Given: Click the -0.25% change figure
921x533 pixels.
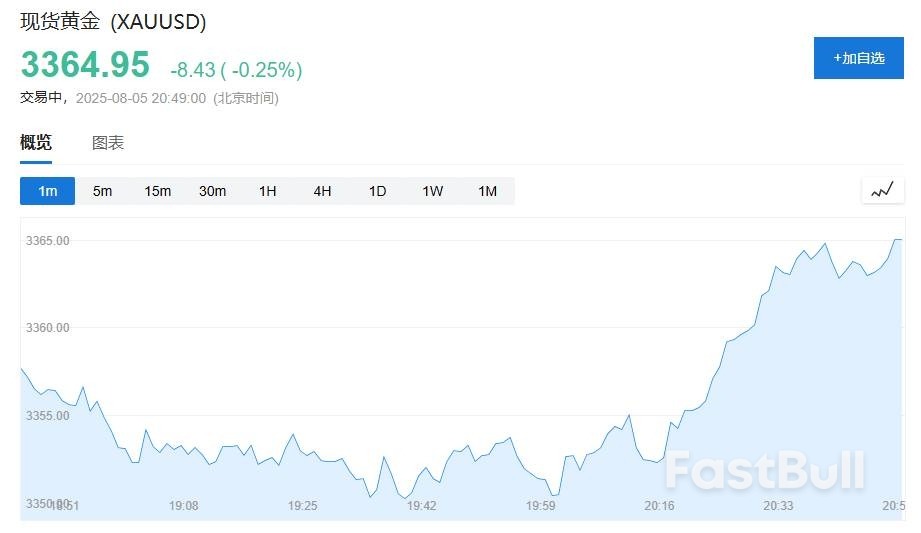Looking at the screenshot, I should click(266, 70).
